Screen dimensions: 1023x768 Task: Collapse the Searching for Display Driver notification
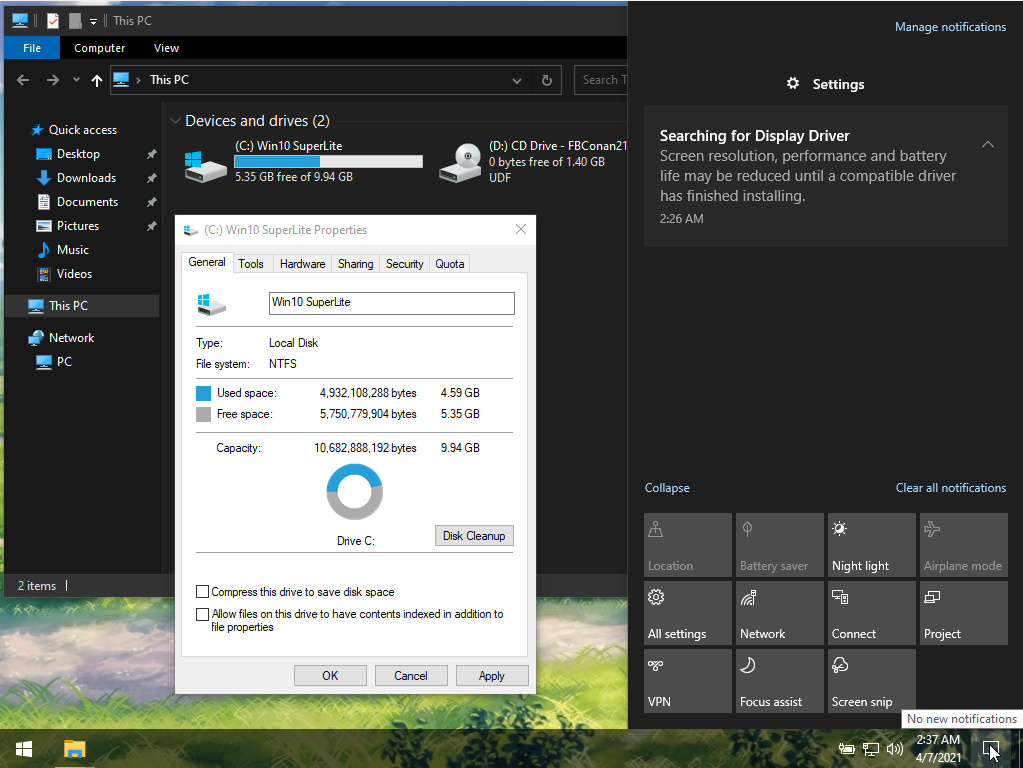pyautogui.click(x=988, y=144)
